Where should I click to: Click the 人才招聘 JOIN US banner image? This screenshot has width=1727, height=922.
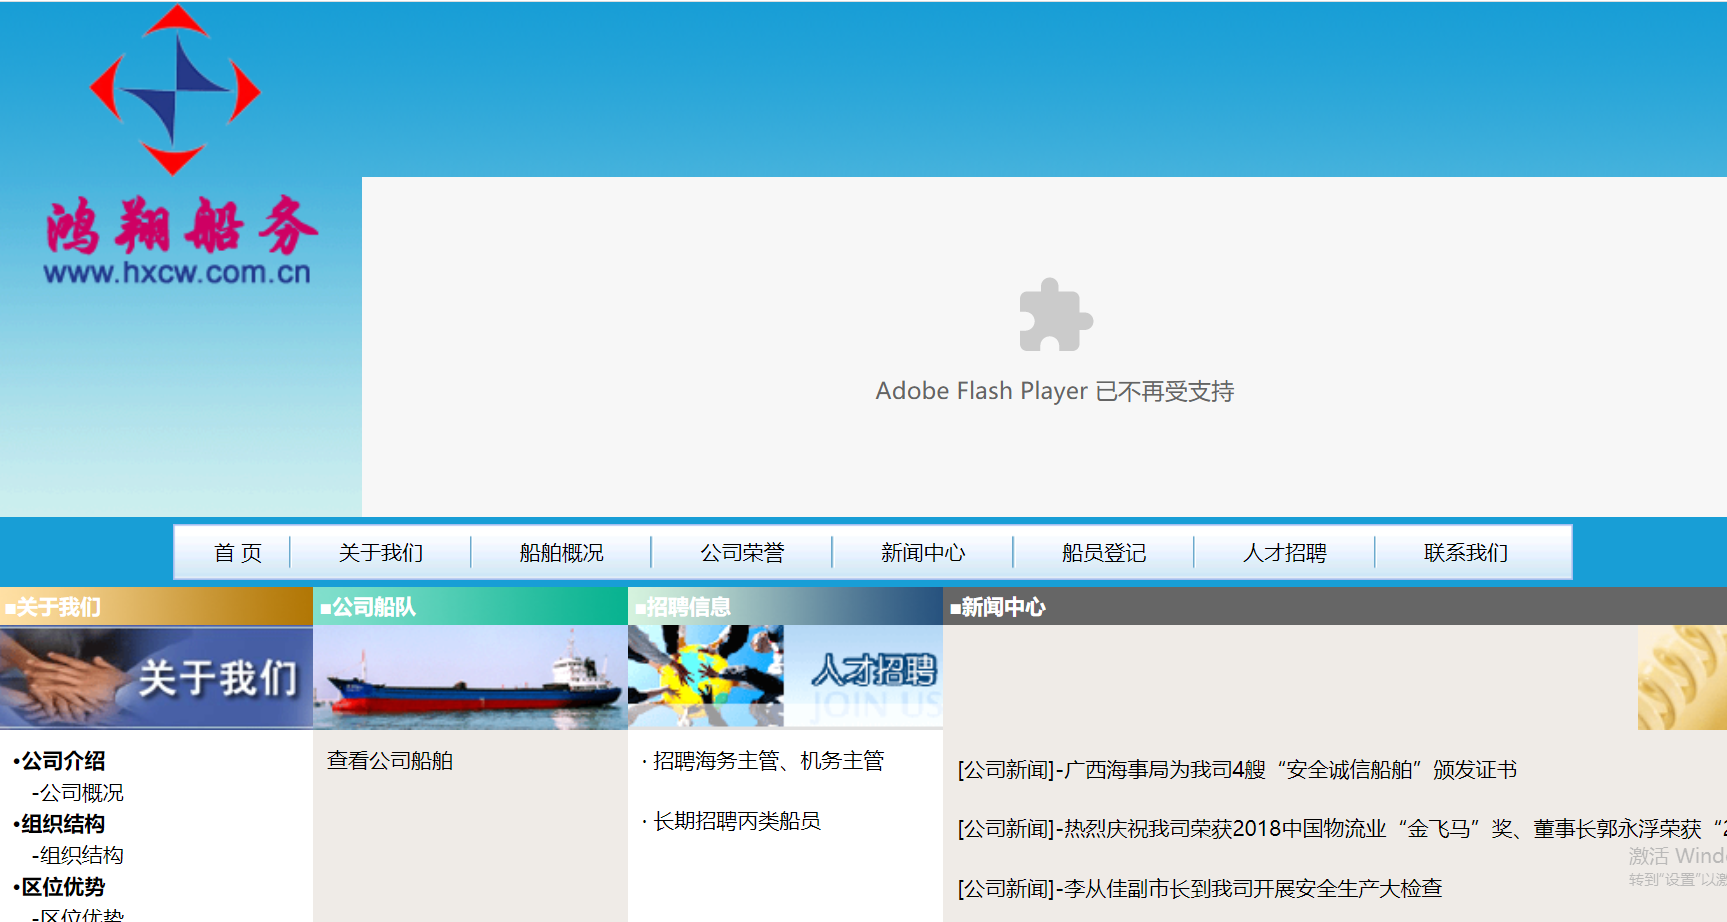[x=785, y=676]
